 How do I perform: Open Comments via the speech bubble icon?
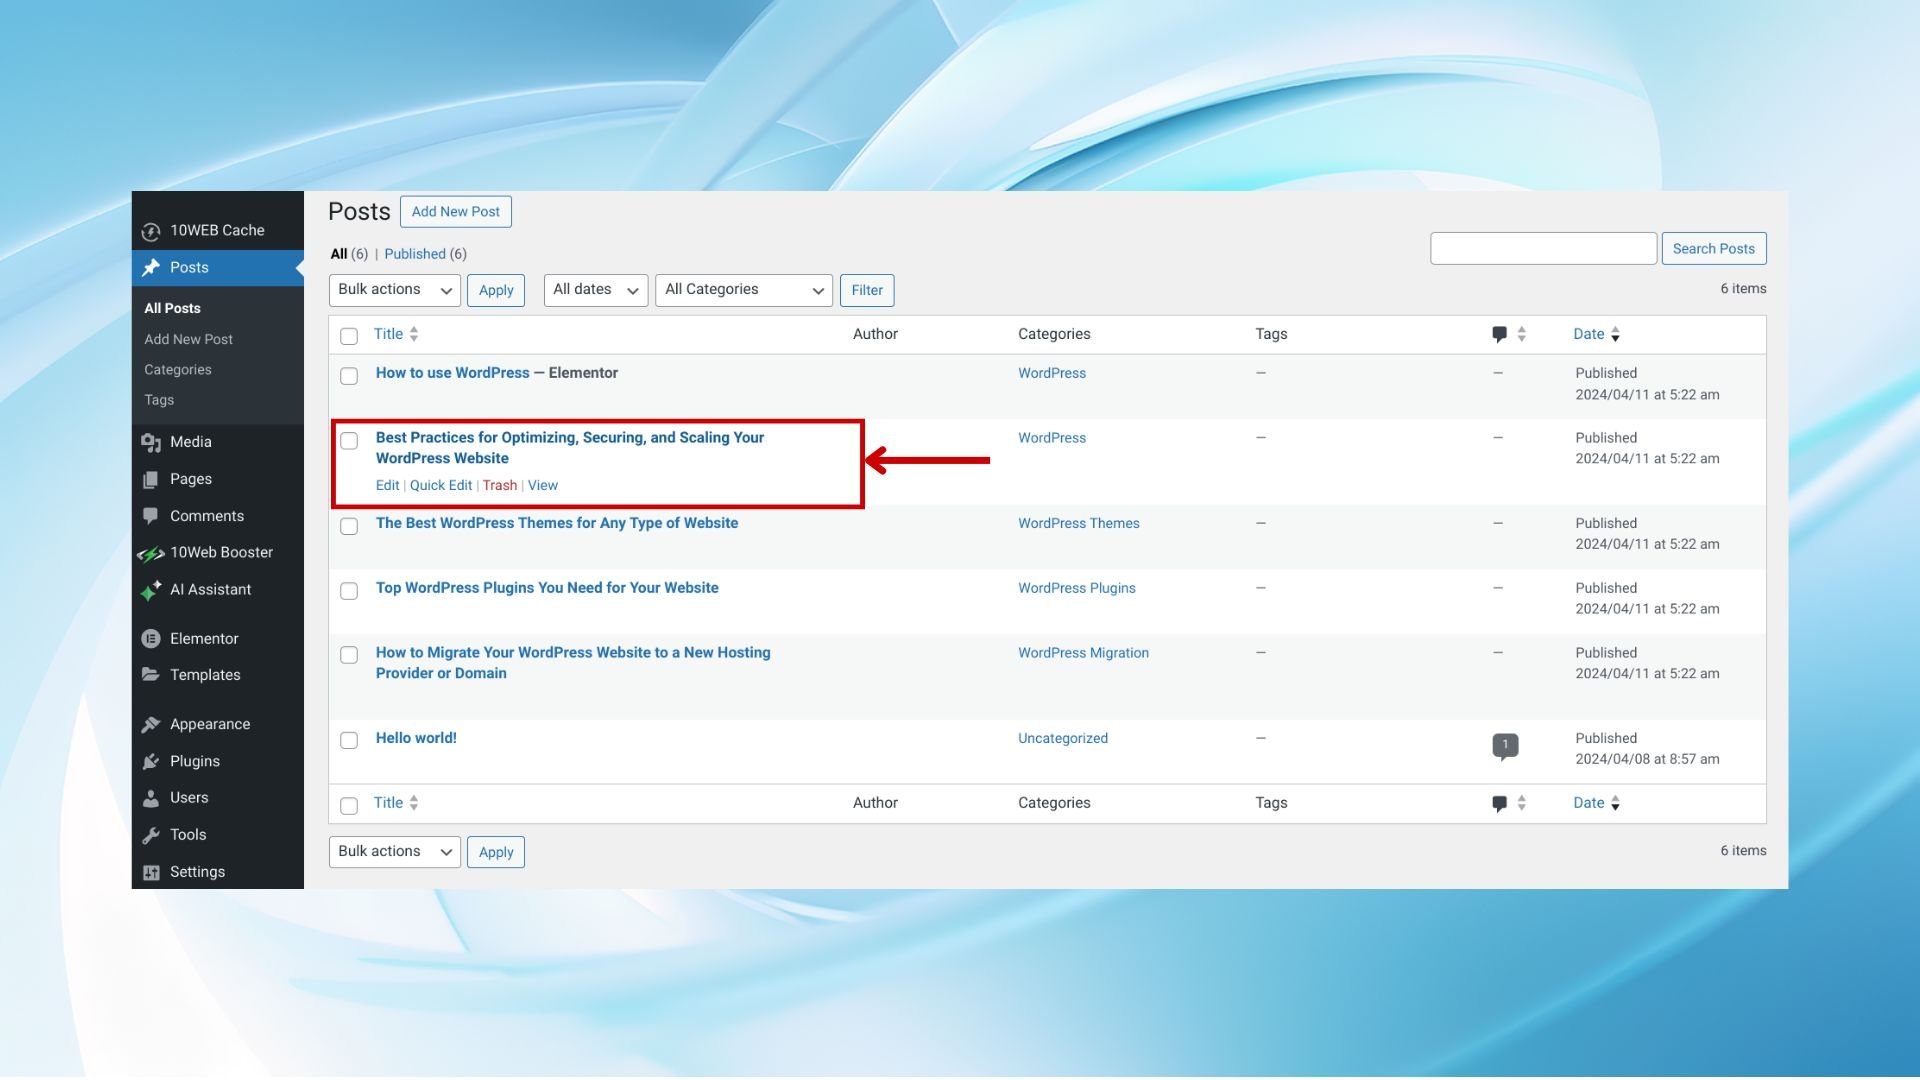click(x=152, y=516)
